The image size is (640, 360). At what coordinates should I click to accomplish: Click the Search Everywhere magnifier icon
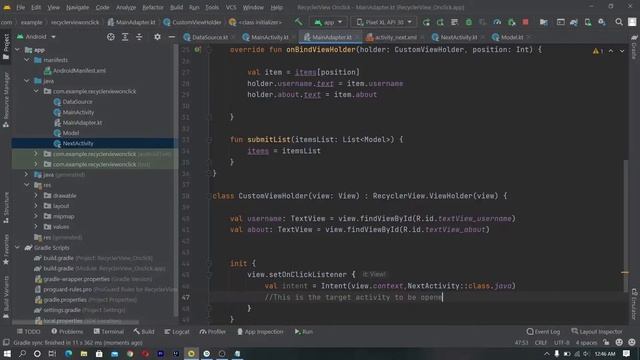(x=619, y=22)
